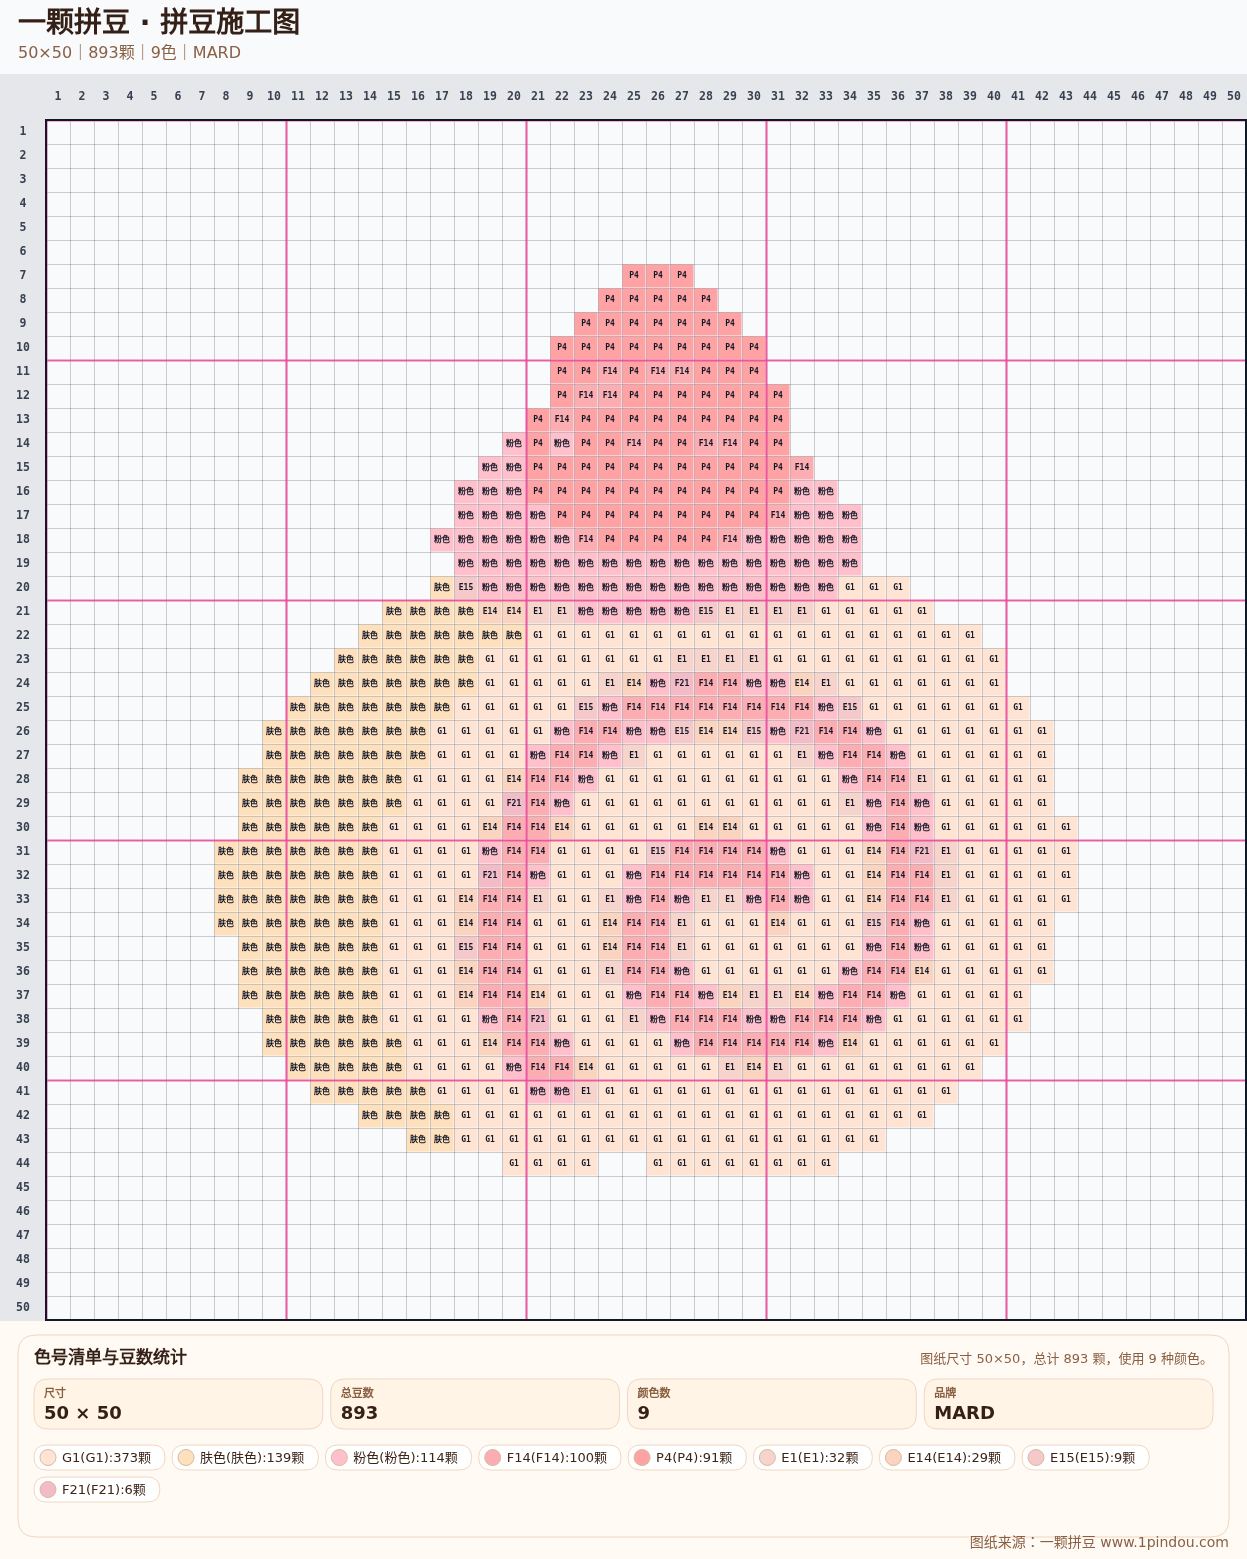The image size is (1247, 1559).
Task: Click column header number 25
Action: pos(634,96)
